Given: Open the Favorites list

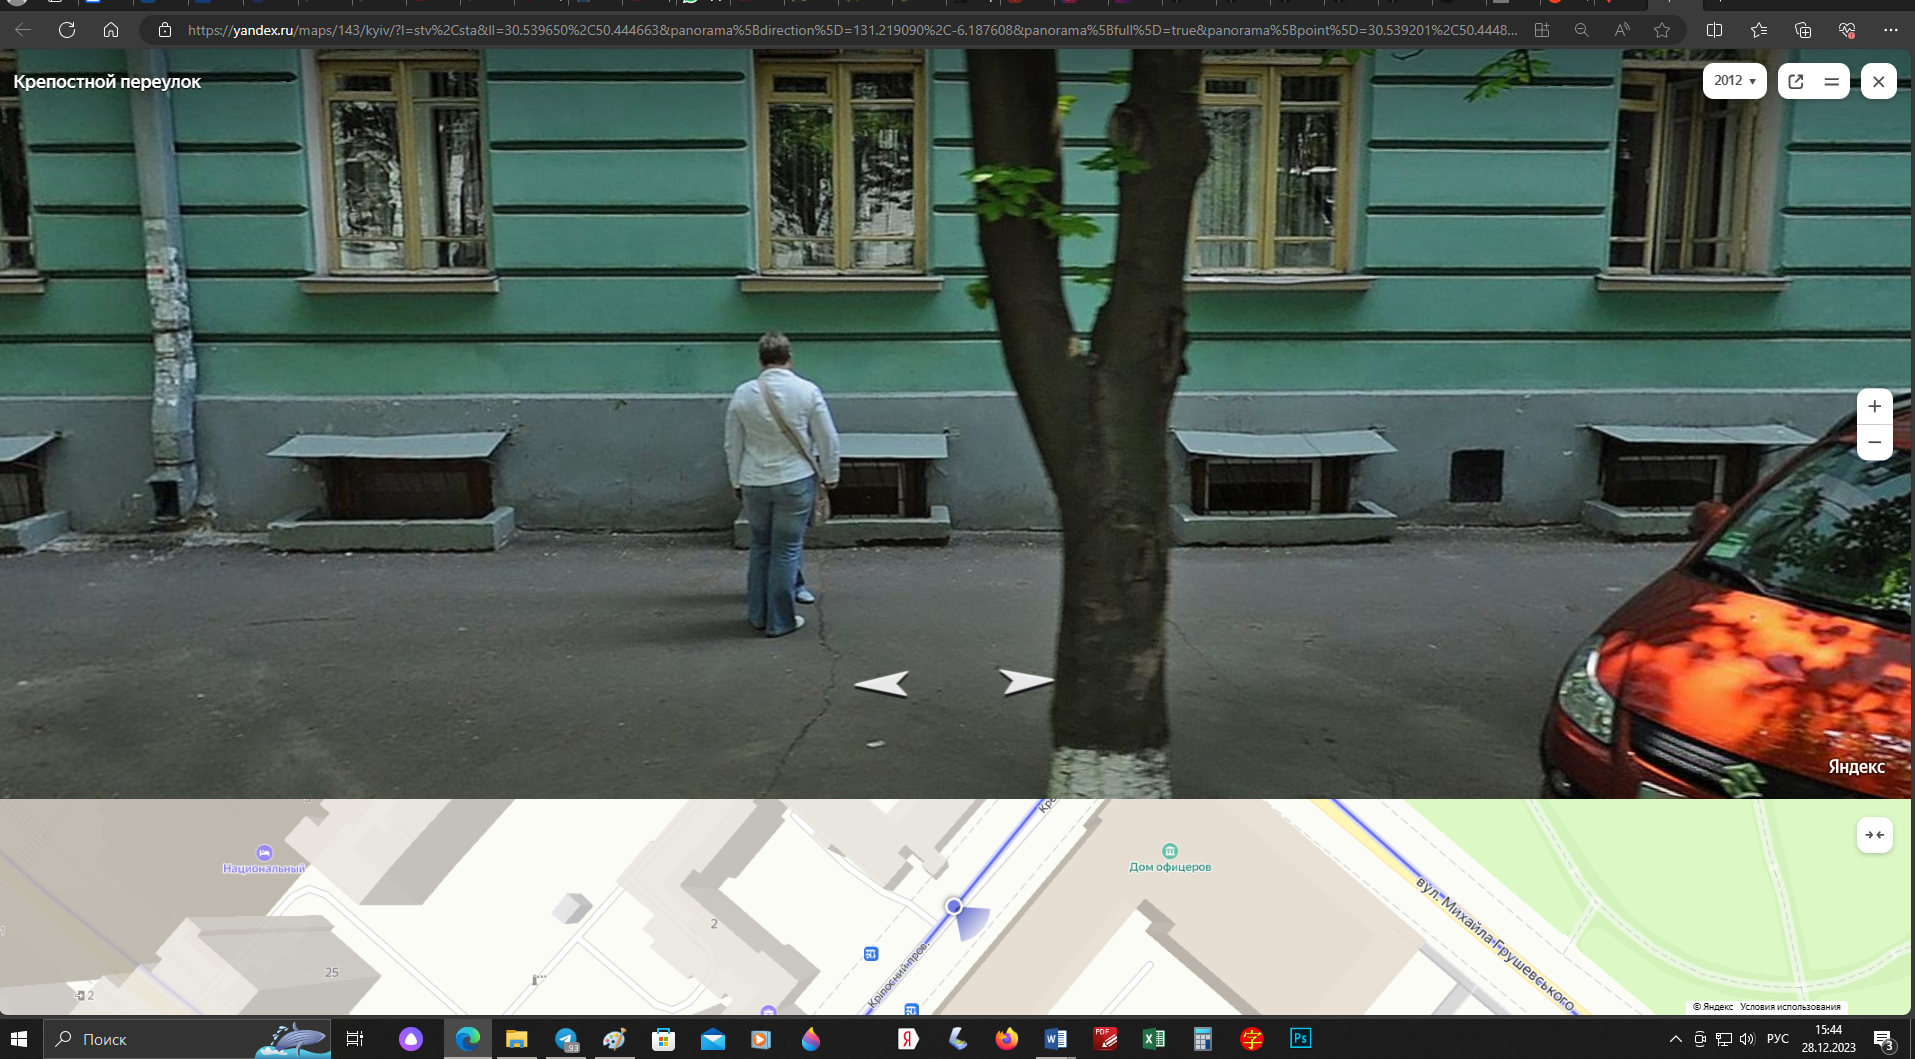Looking at the screenshot, I should [x=1759, y=30].
